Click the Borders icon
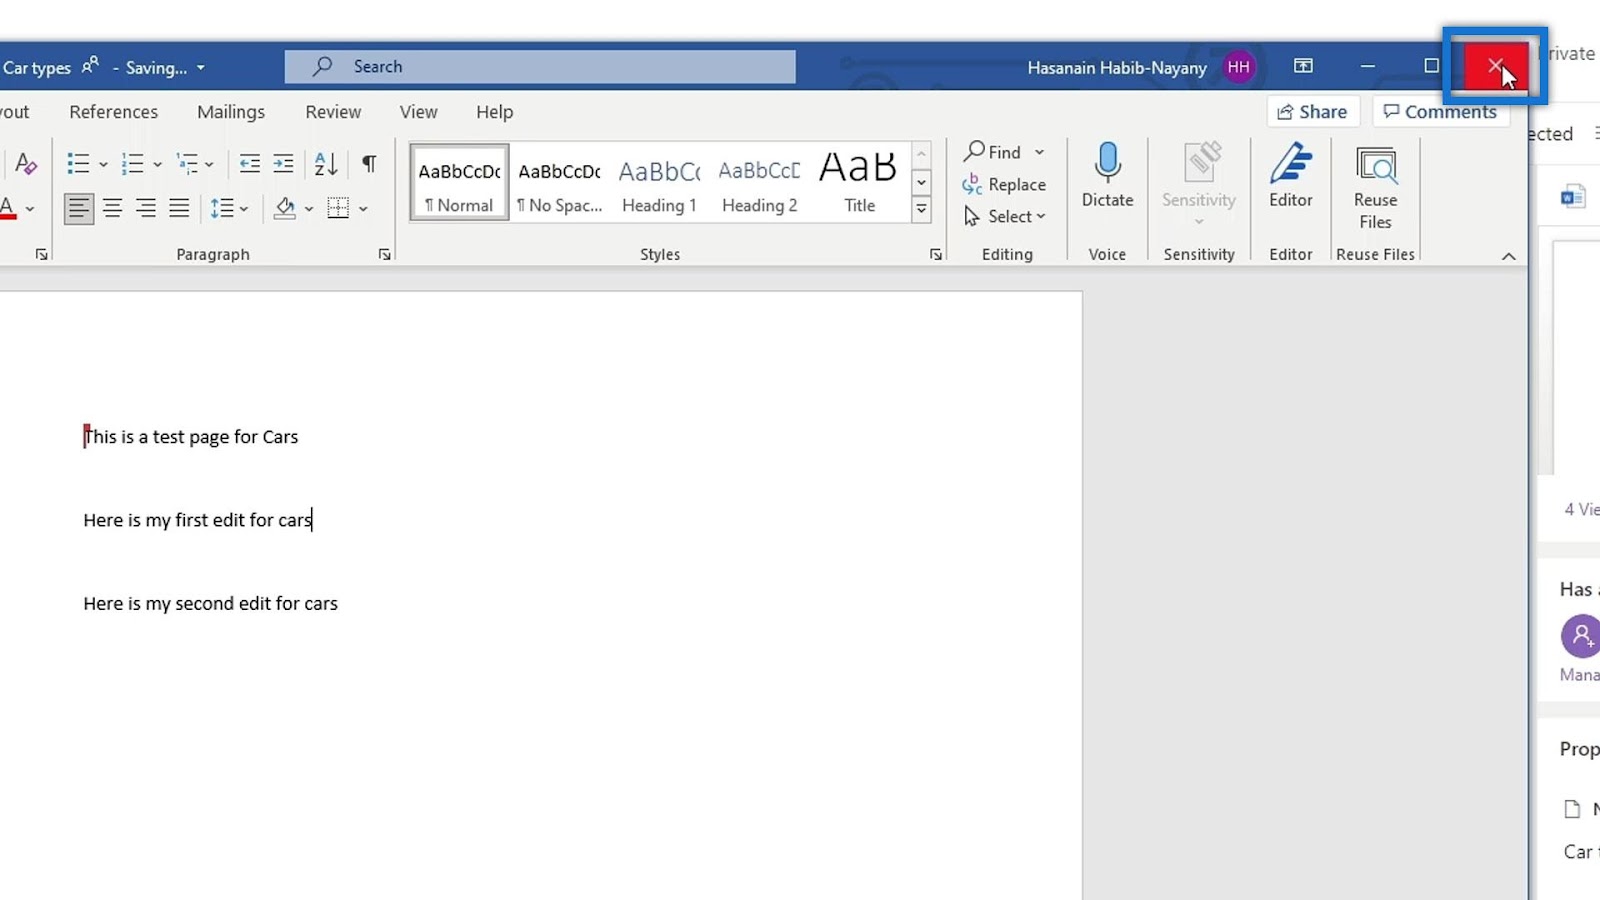Screen dimensions: 1600x900 point(339,208)
